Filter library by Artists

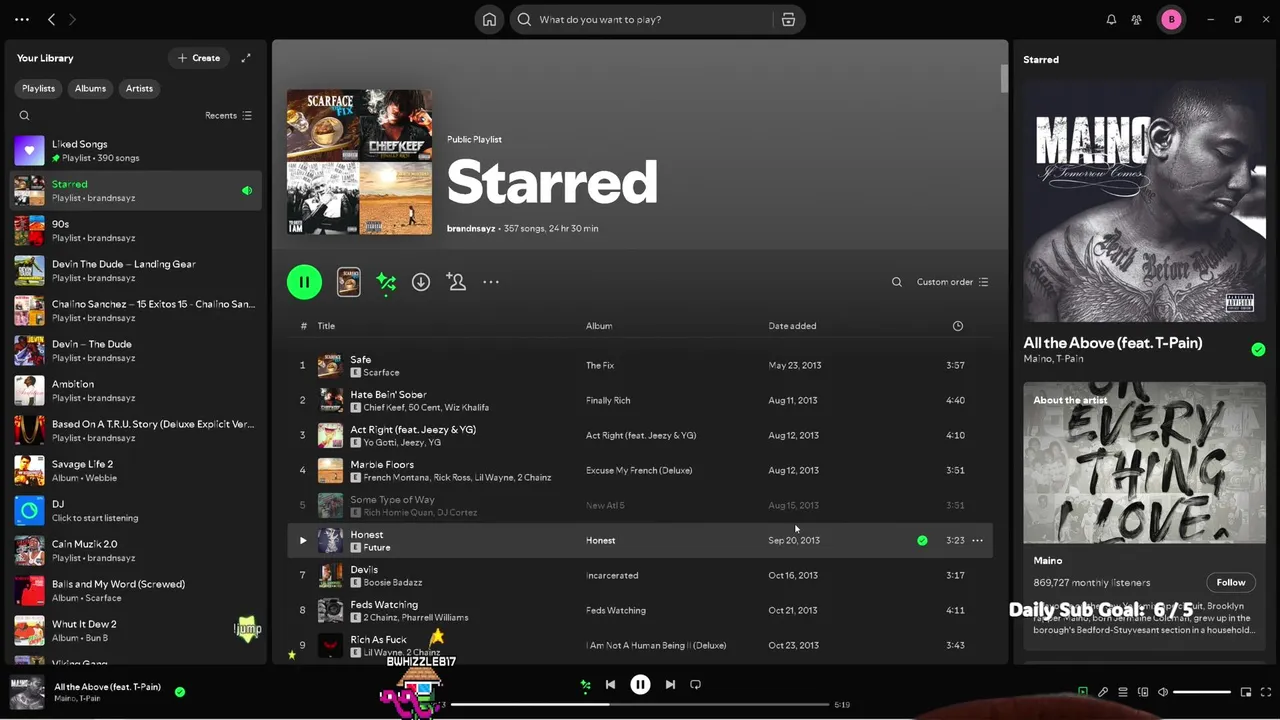pos(139,88)
